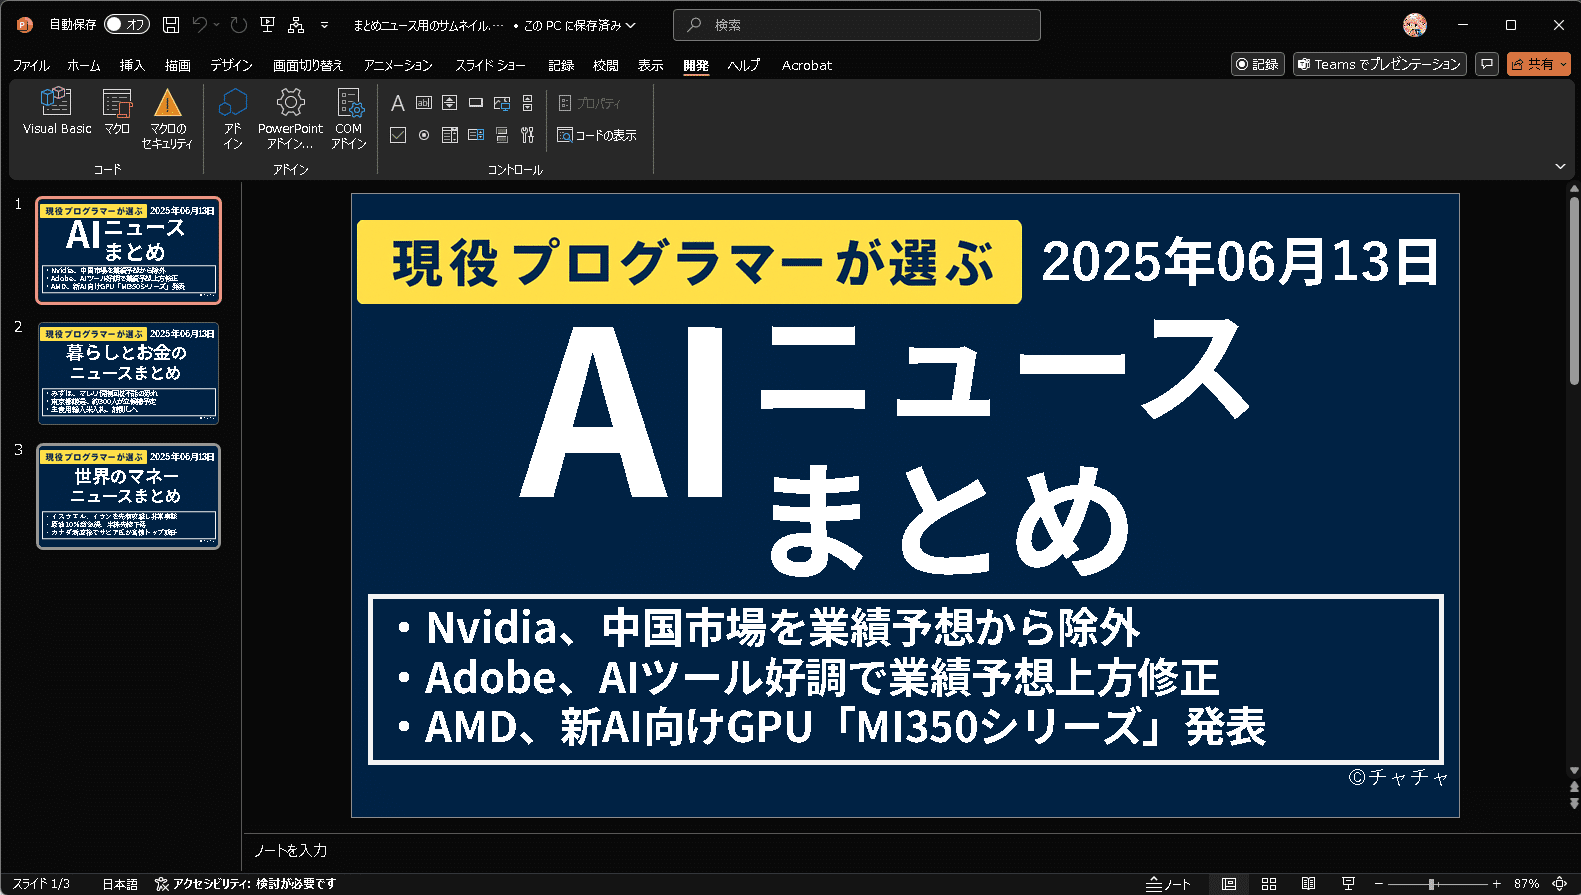This screenshot has height=895, width=1581.
Task: Insert a Text Box control (abl icon)
Action: (x=424, y=103)
